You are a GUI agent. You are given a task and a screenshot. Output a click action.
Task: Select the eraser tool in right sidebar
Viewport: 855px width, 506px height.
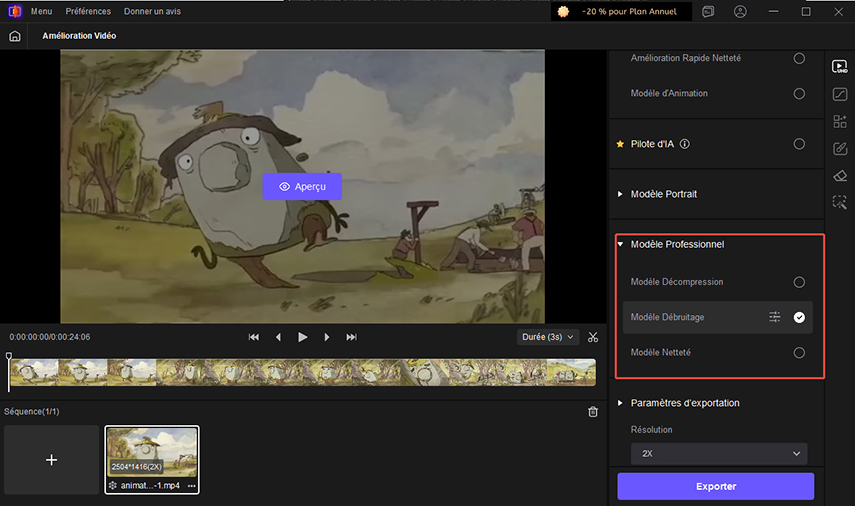coord(840,175)
